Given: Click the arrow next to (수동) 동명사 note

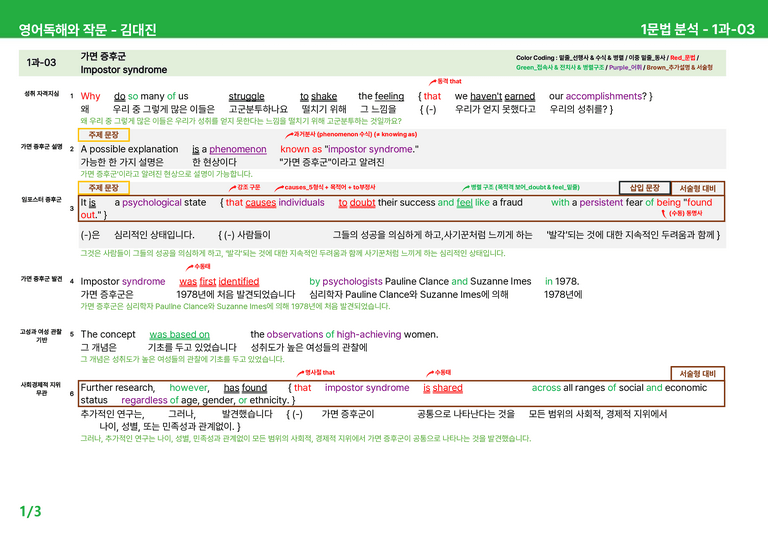Looking at the screenshot, I should [x=664, y=213].
